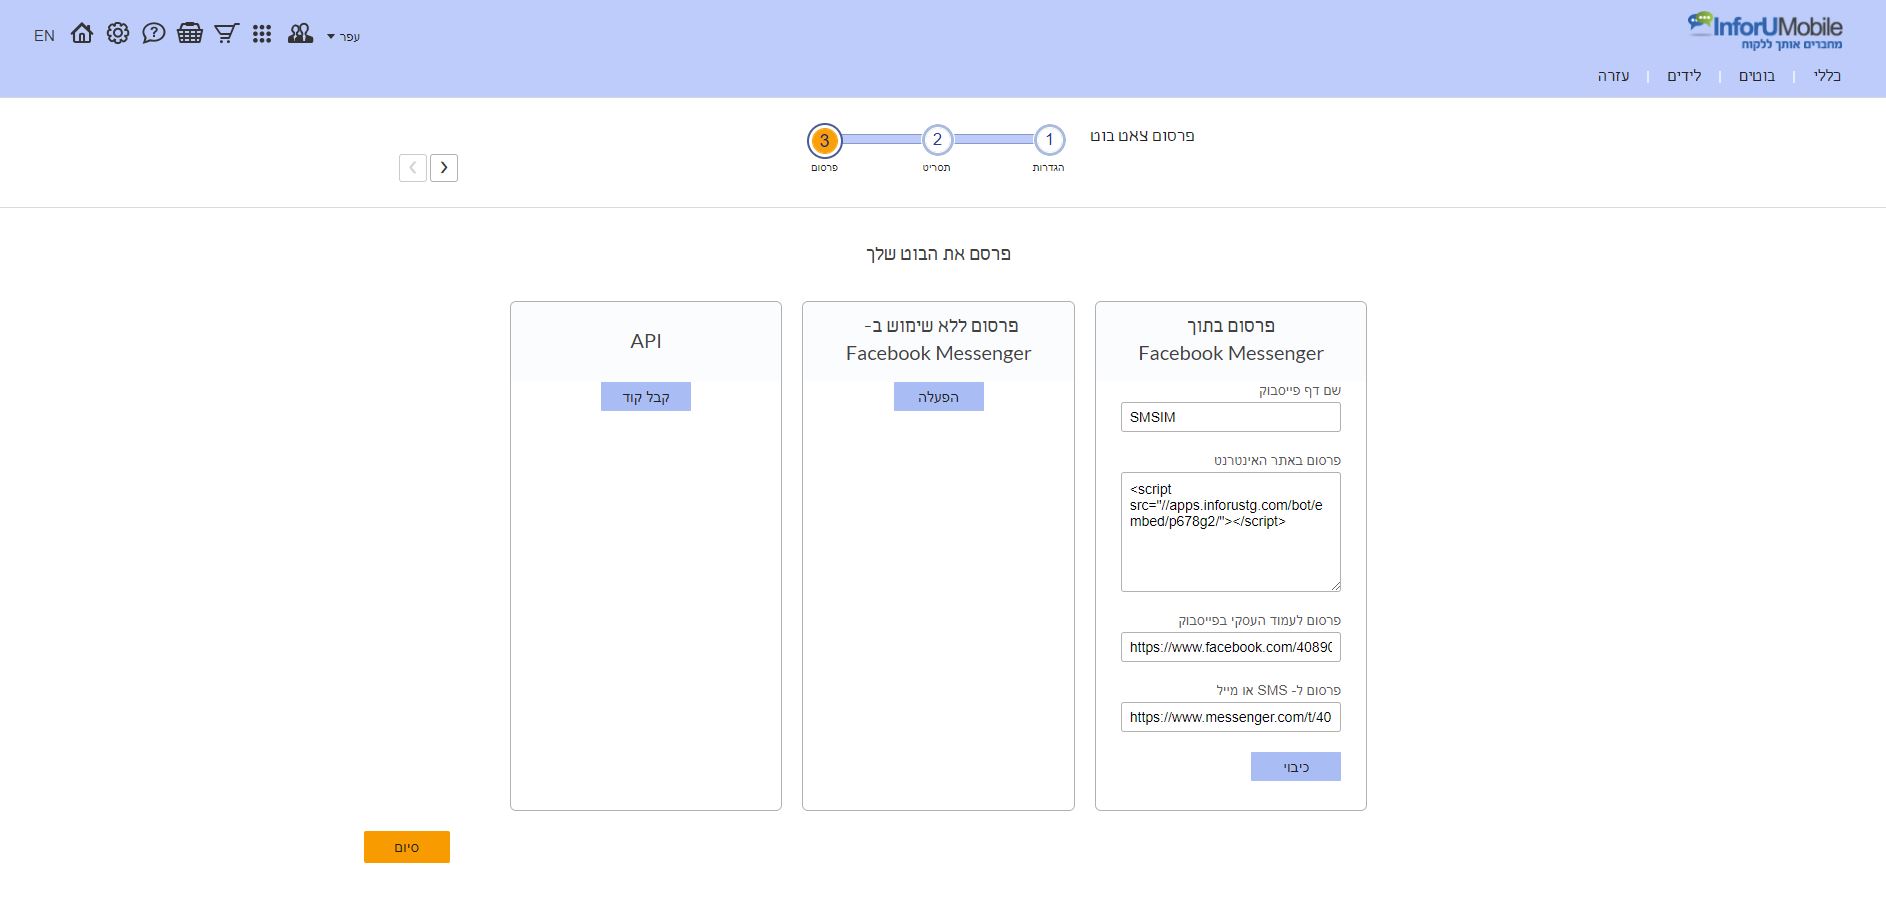1886x904 pixels.
Task: Click the InforUMobile logo
Action: click(1765, 30)
